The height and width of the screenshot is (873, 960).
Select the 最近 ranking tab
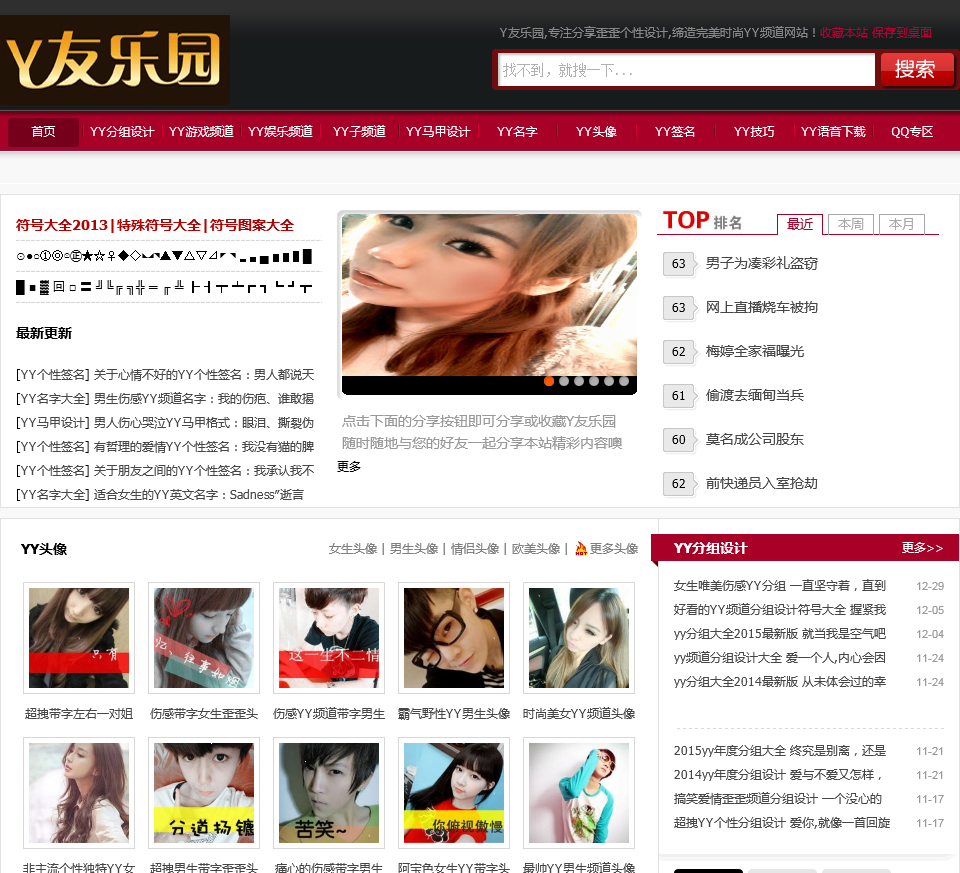pos(800,224)
